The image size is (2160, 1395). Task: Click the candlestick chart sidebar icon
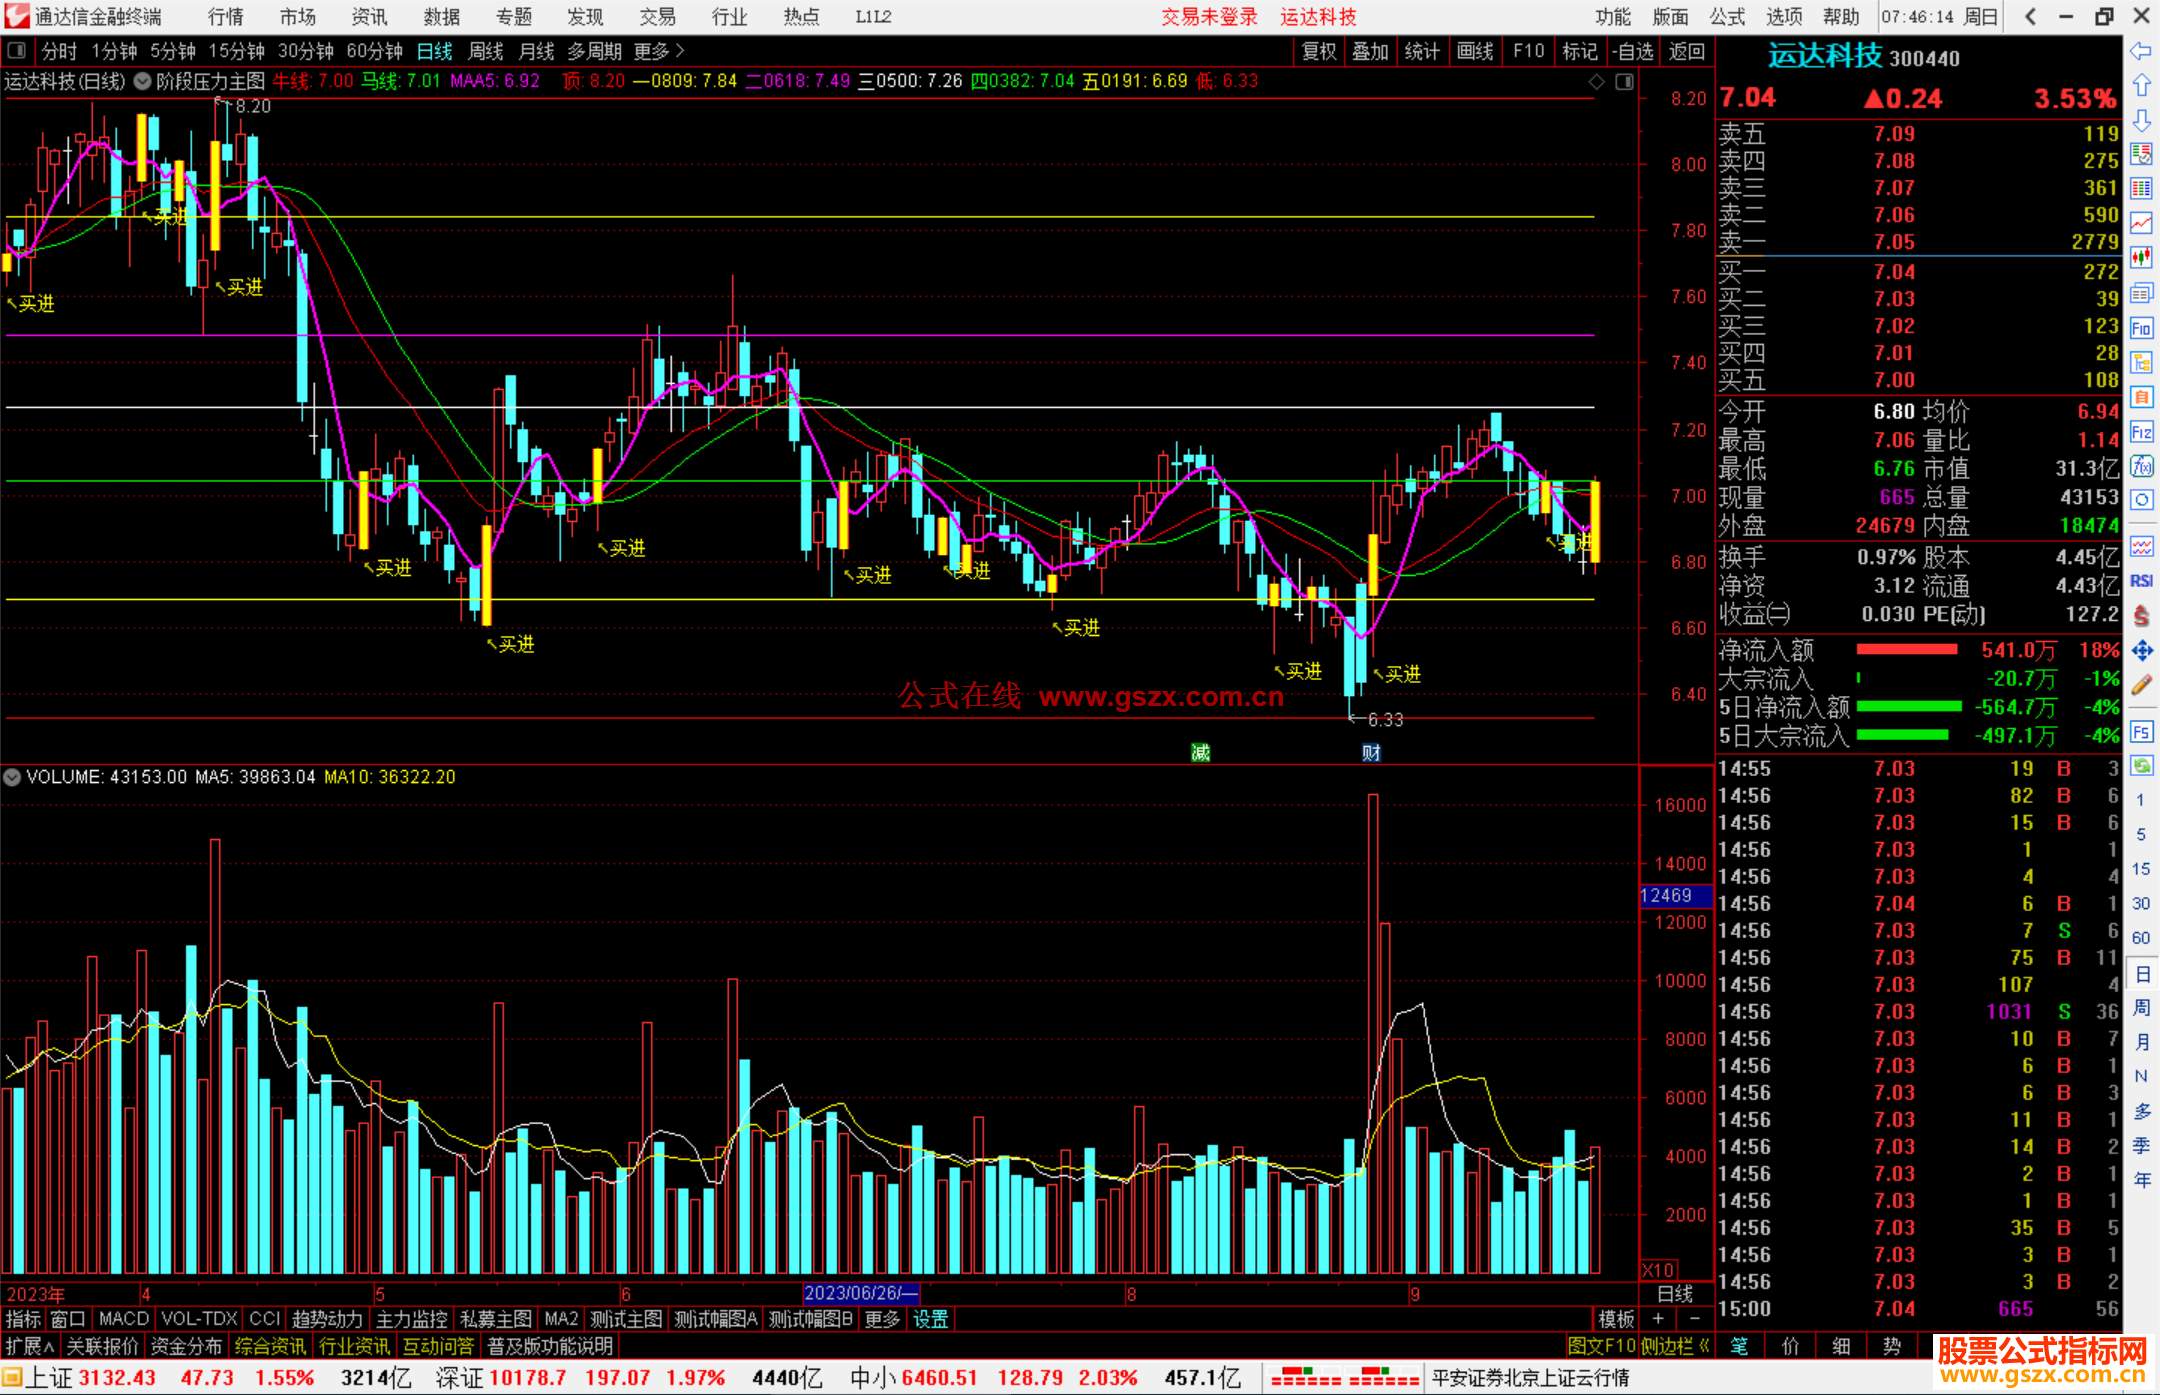tap(2141, 258)
